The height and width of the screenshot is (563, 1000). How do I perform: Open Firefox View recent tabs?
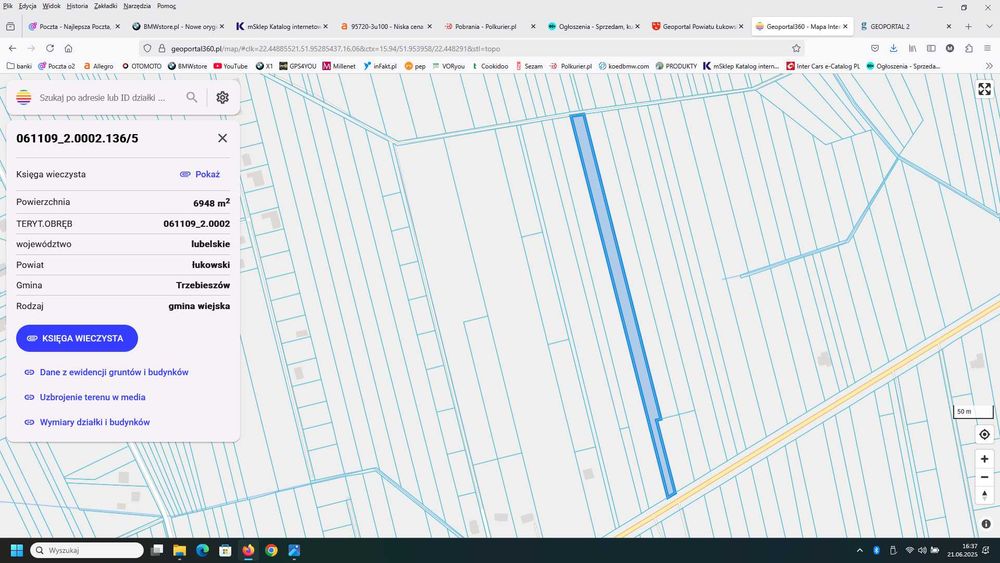pyautogui.click(x=10, y=27)
